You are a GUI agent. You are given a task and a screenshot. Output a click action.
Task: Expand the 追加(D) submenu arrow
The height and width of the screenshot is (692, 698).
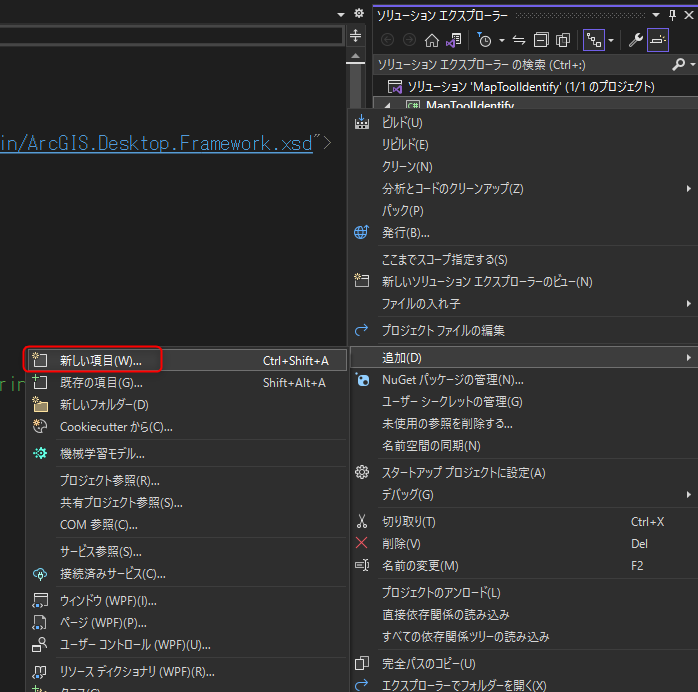click(x=688, y=358)
